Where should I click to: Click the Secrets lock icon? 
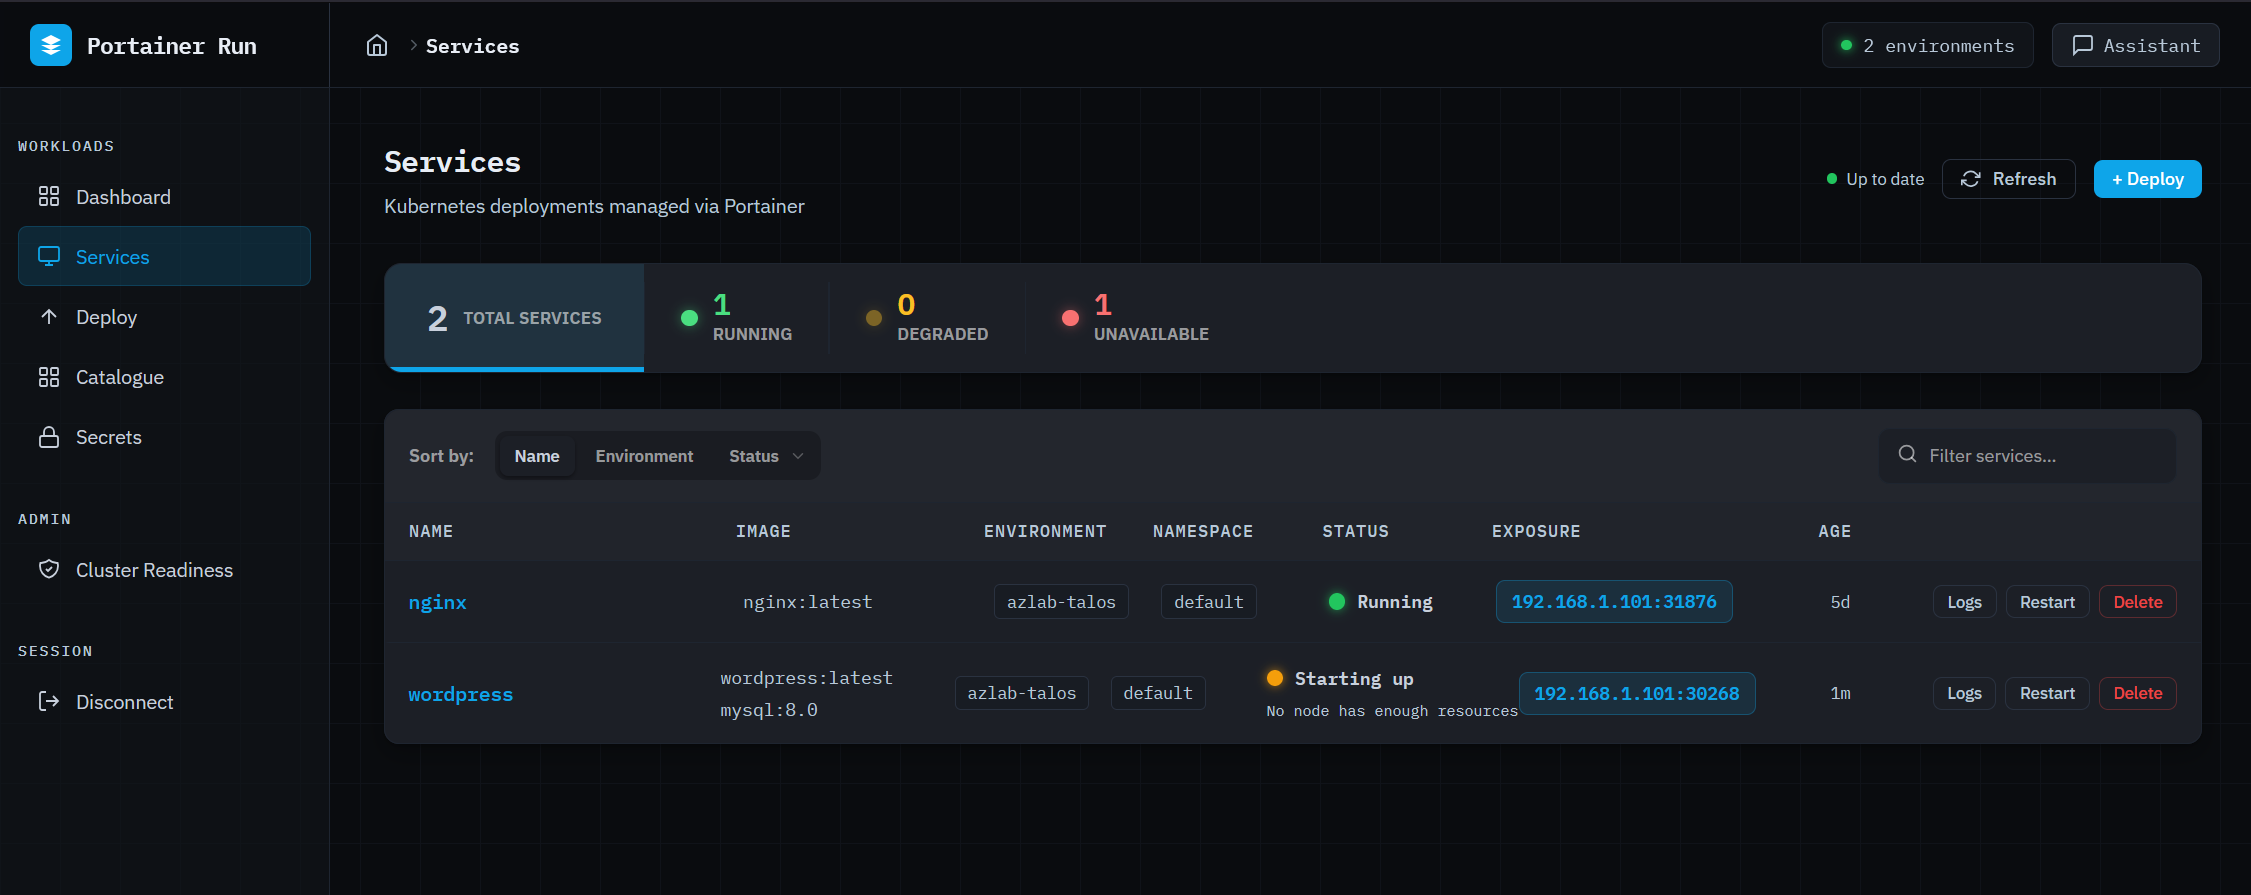pos(49,437)
